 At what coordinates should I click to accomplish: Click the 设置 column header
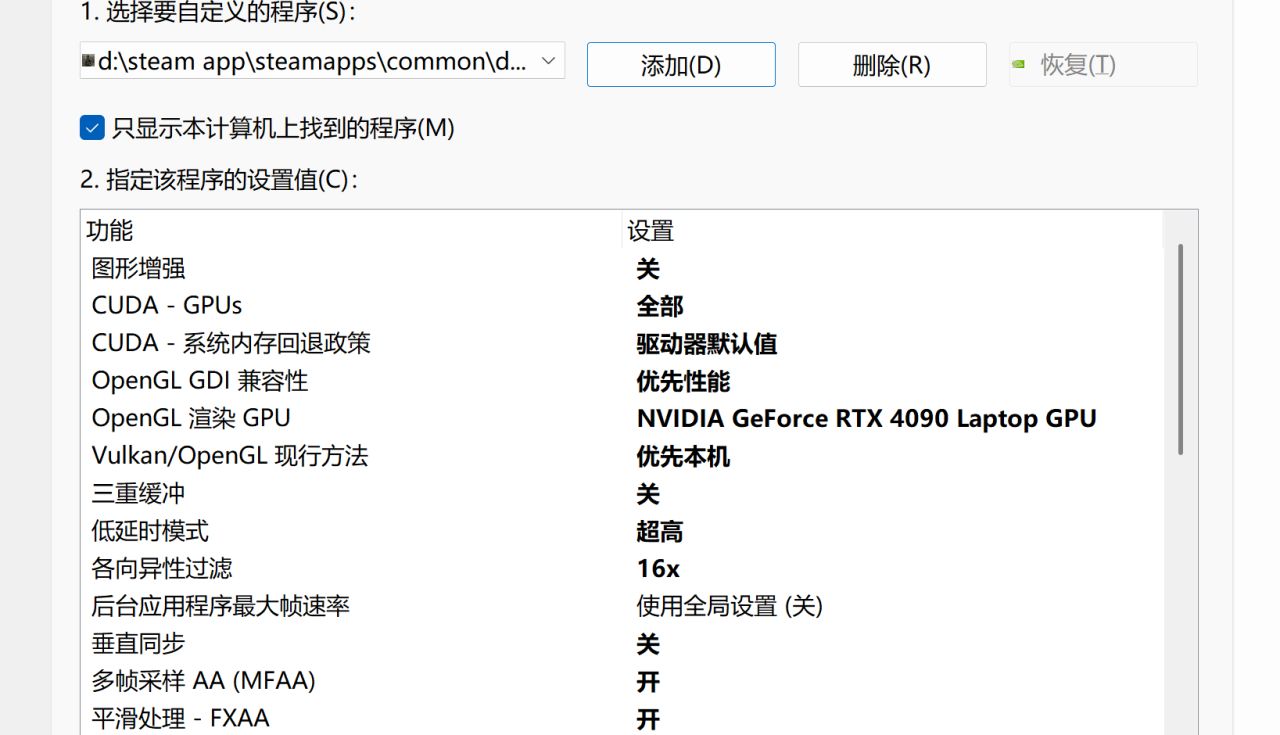click(893, 231)
